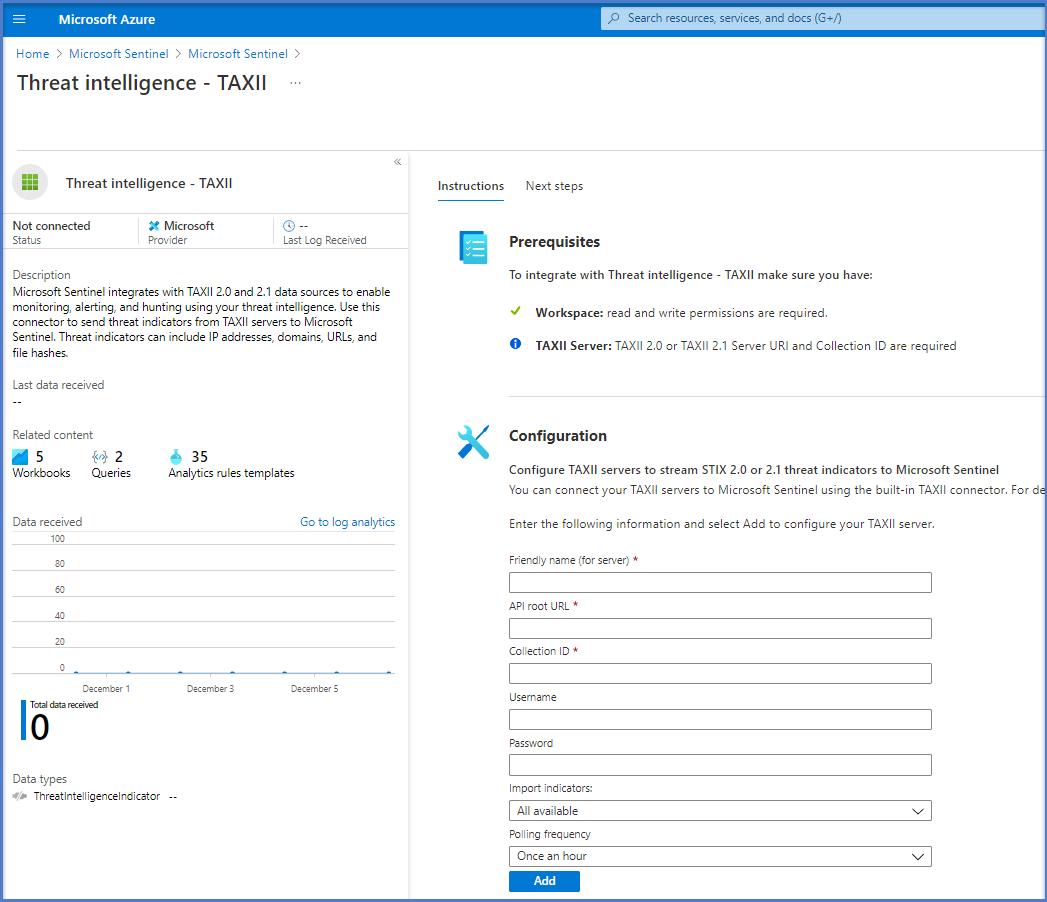The height and width of the screenshot is (902, 1047).
Task: Click the Collection ID field
Action: pos(720,674)
